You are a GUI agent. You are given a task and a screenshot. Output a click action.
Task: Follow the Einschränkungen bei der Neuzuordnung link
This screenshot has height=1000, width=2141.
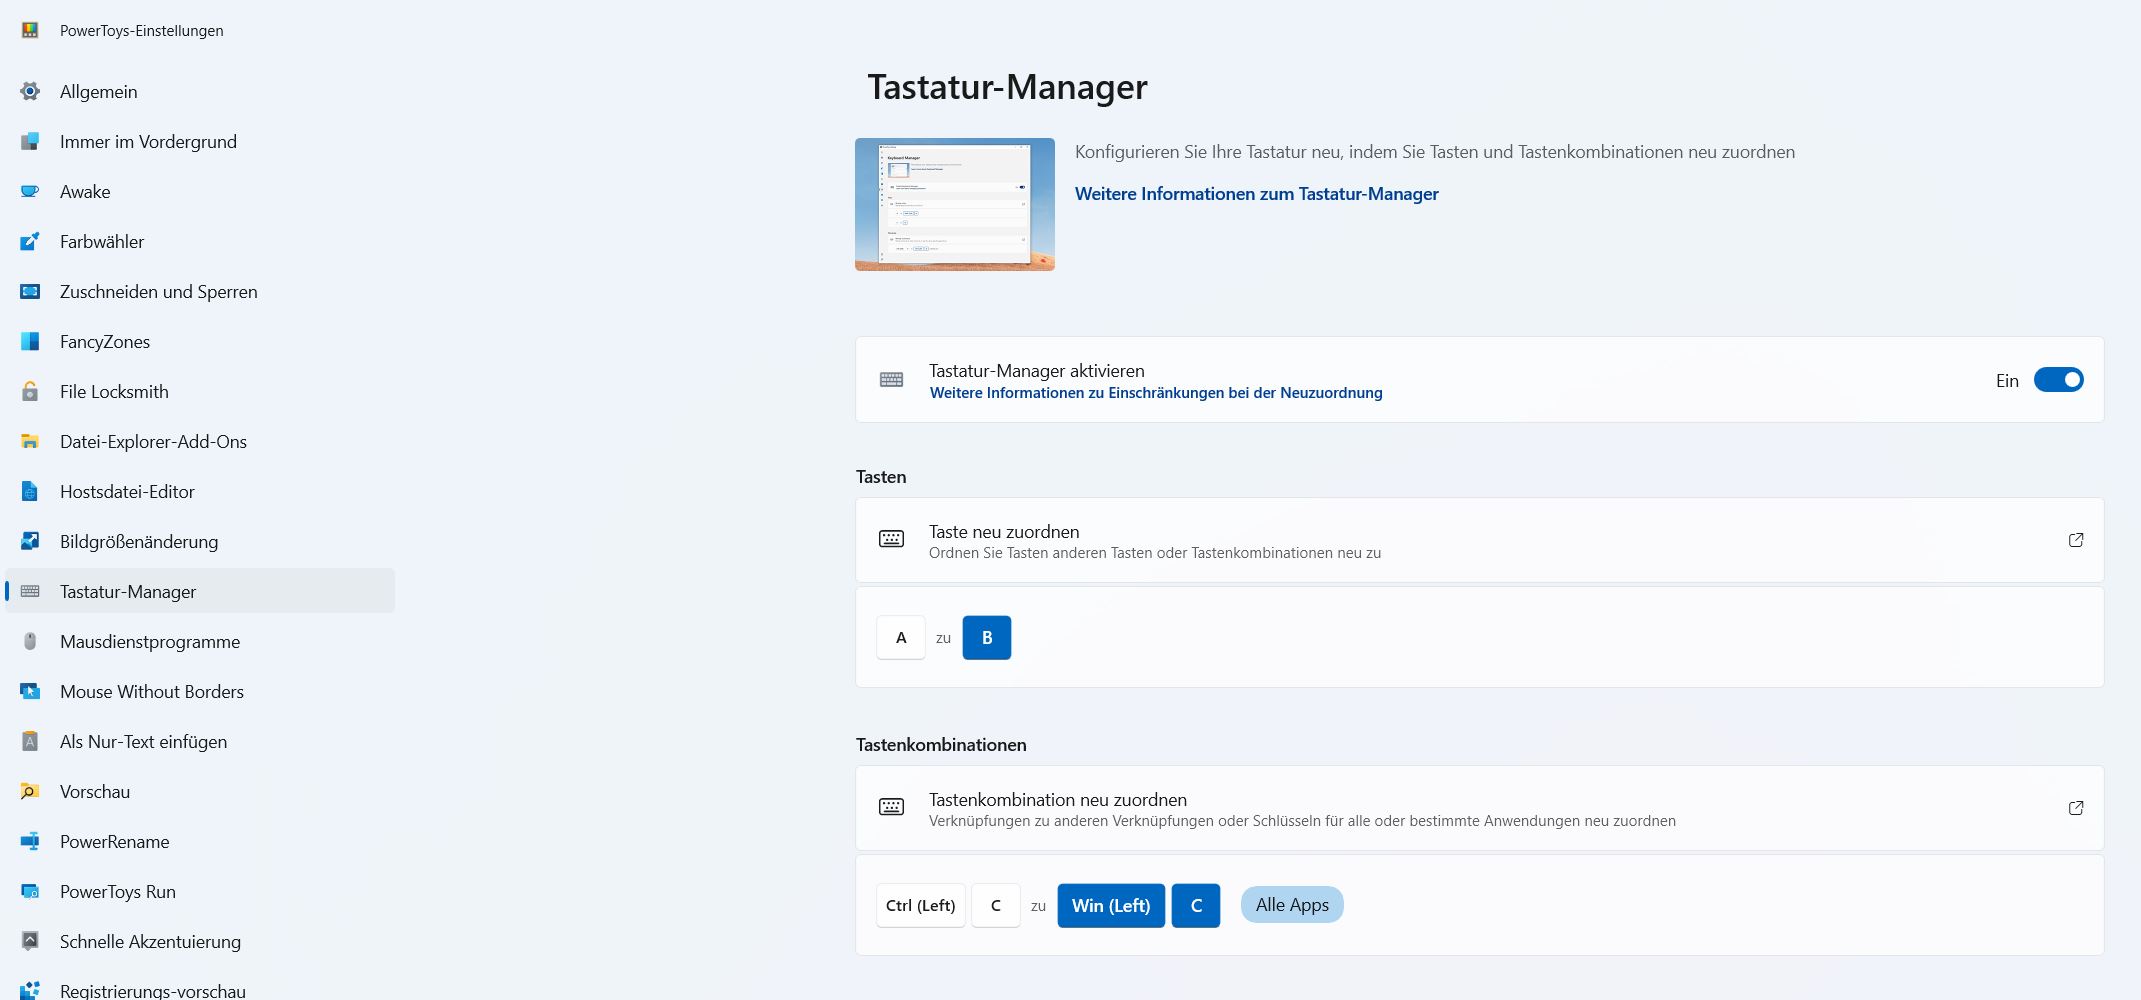coord(1156,393)
